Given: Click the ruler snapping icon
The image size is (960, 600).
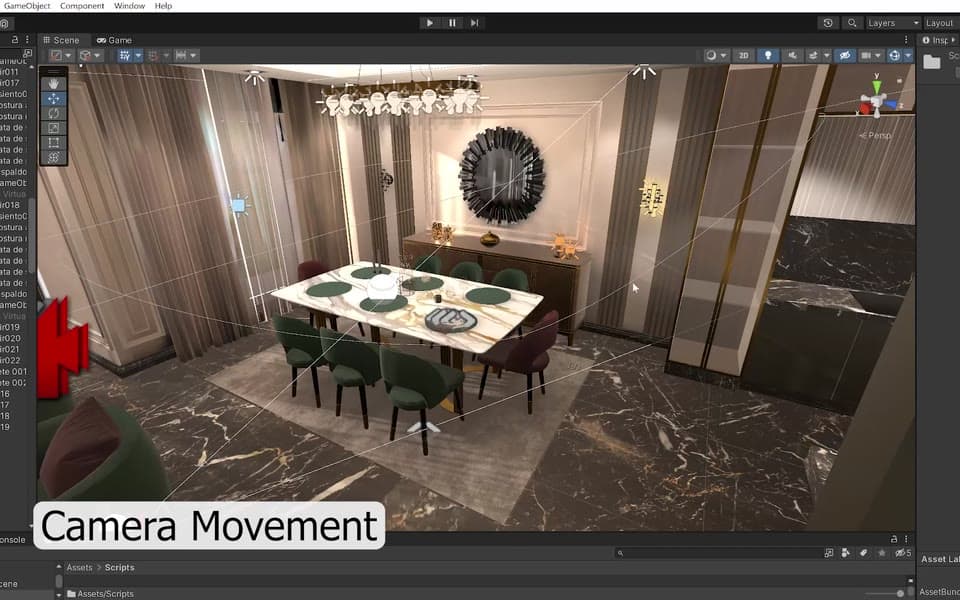Looking at the screenshot, I should coord(181,55).
